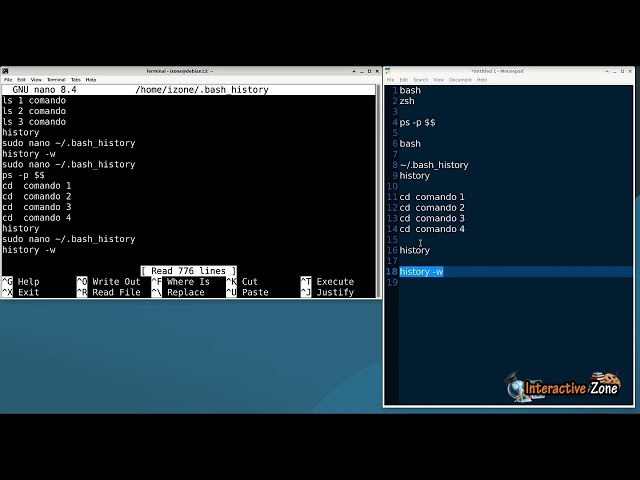Open the Tabs menu in the terminal window
The width and height of the screenshot is (640, 480).
point(76,80)
